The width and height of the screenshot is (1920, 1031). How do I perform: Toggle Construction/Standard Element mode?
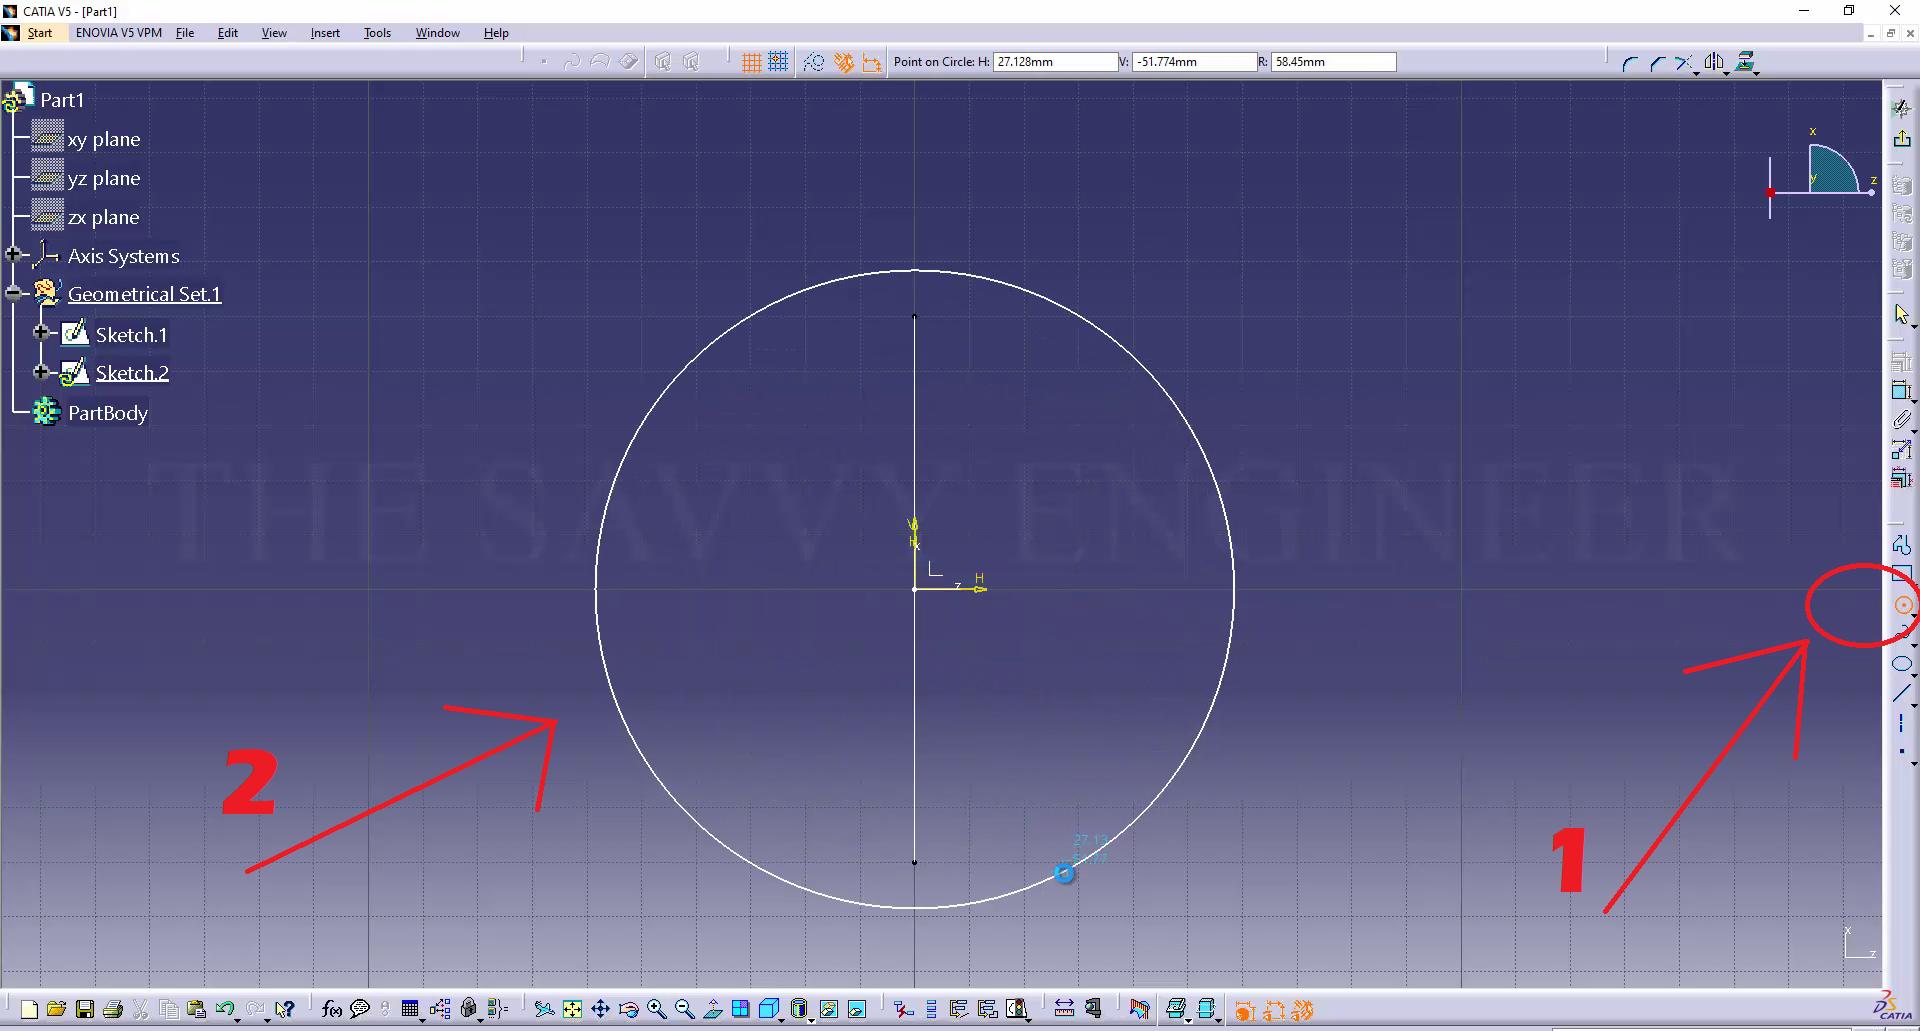[x=814, y=62]
